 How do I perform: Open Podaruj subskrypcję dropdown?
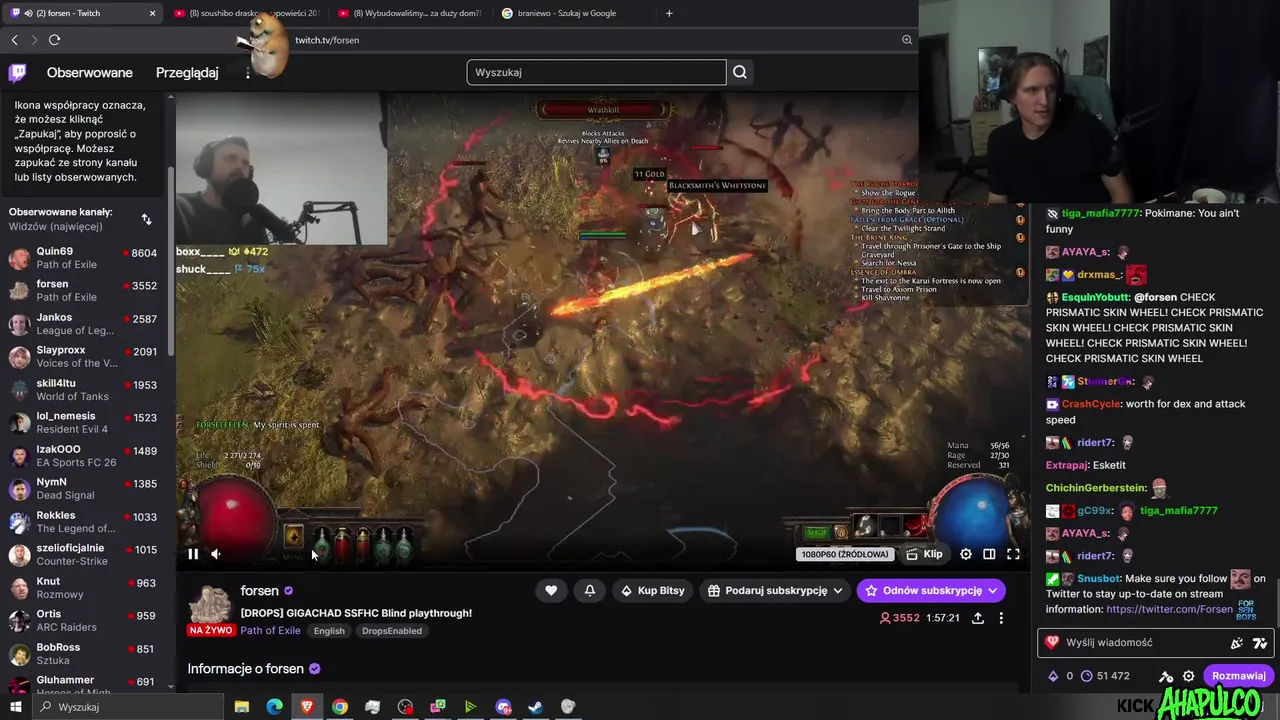(775, 591)
